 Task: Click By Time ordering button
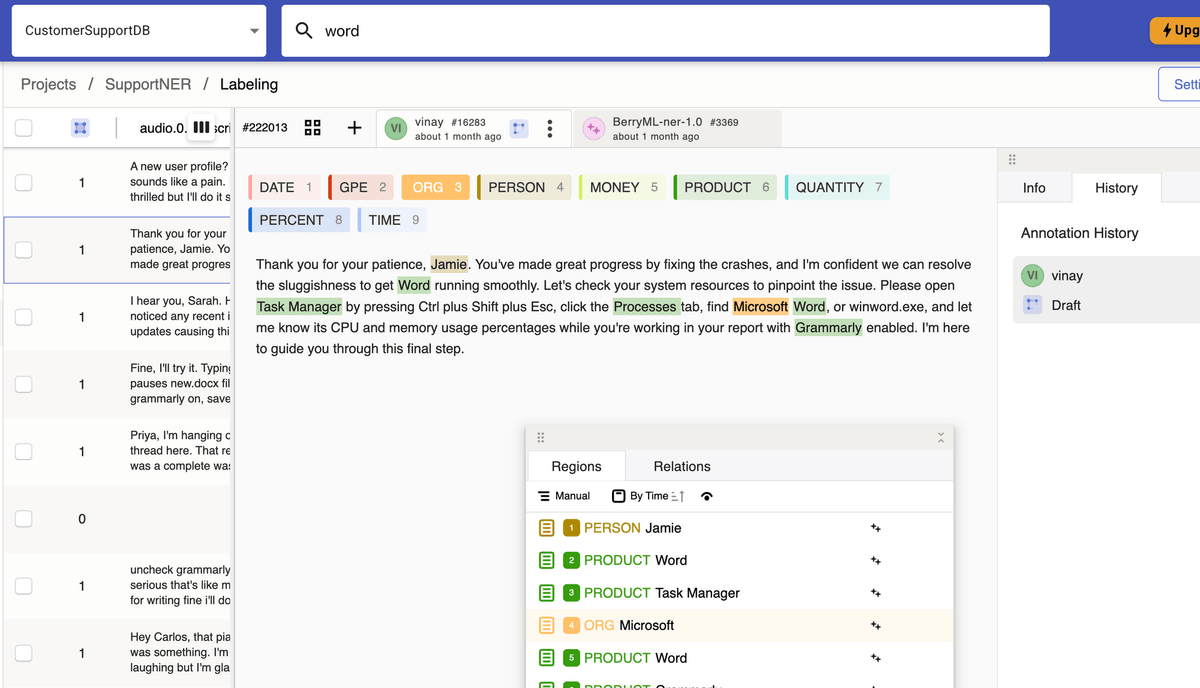[x=648, y=496]
